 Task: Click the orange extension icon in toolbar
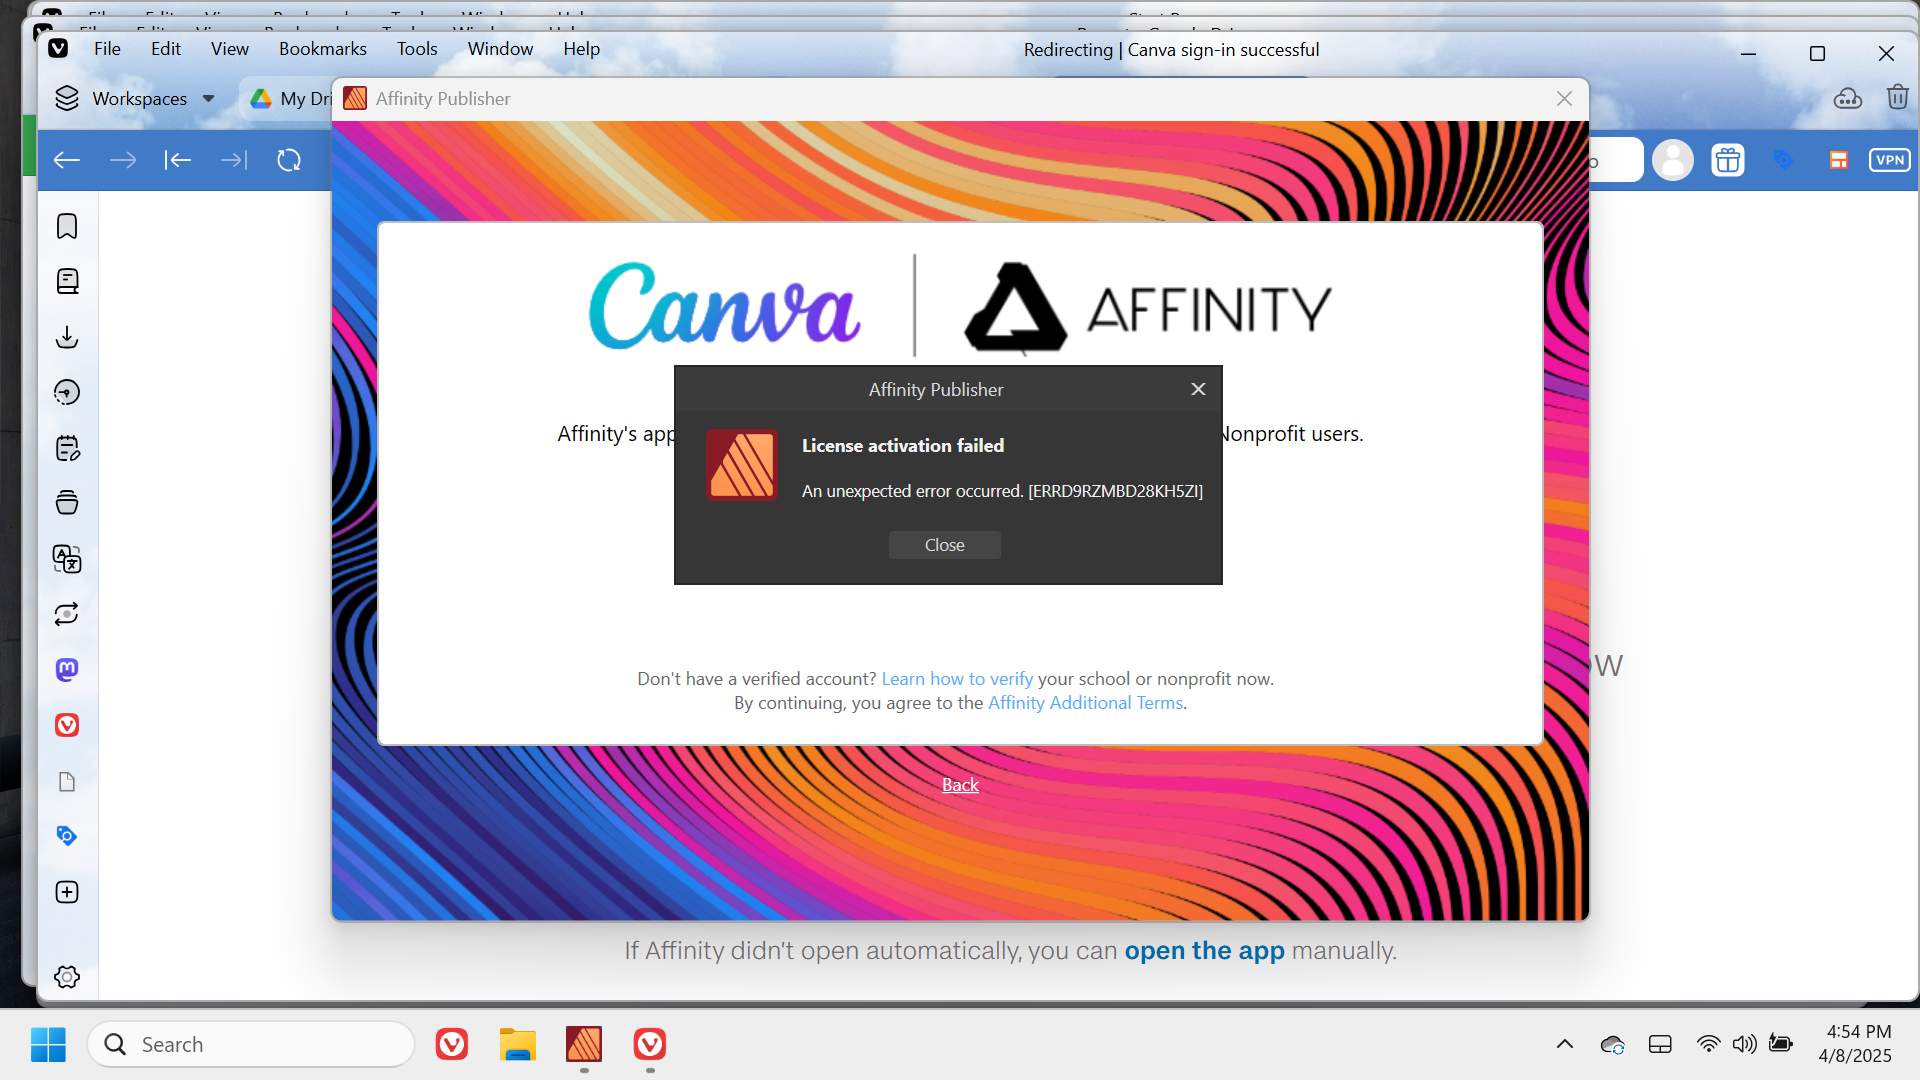click(1838, 160)
